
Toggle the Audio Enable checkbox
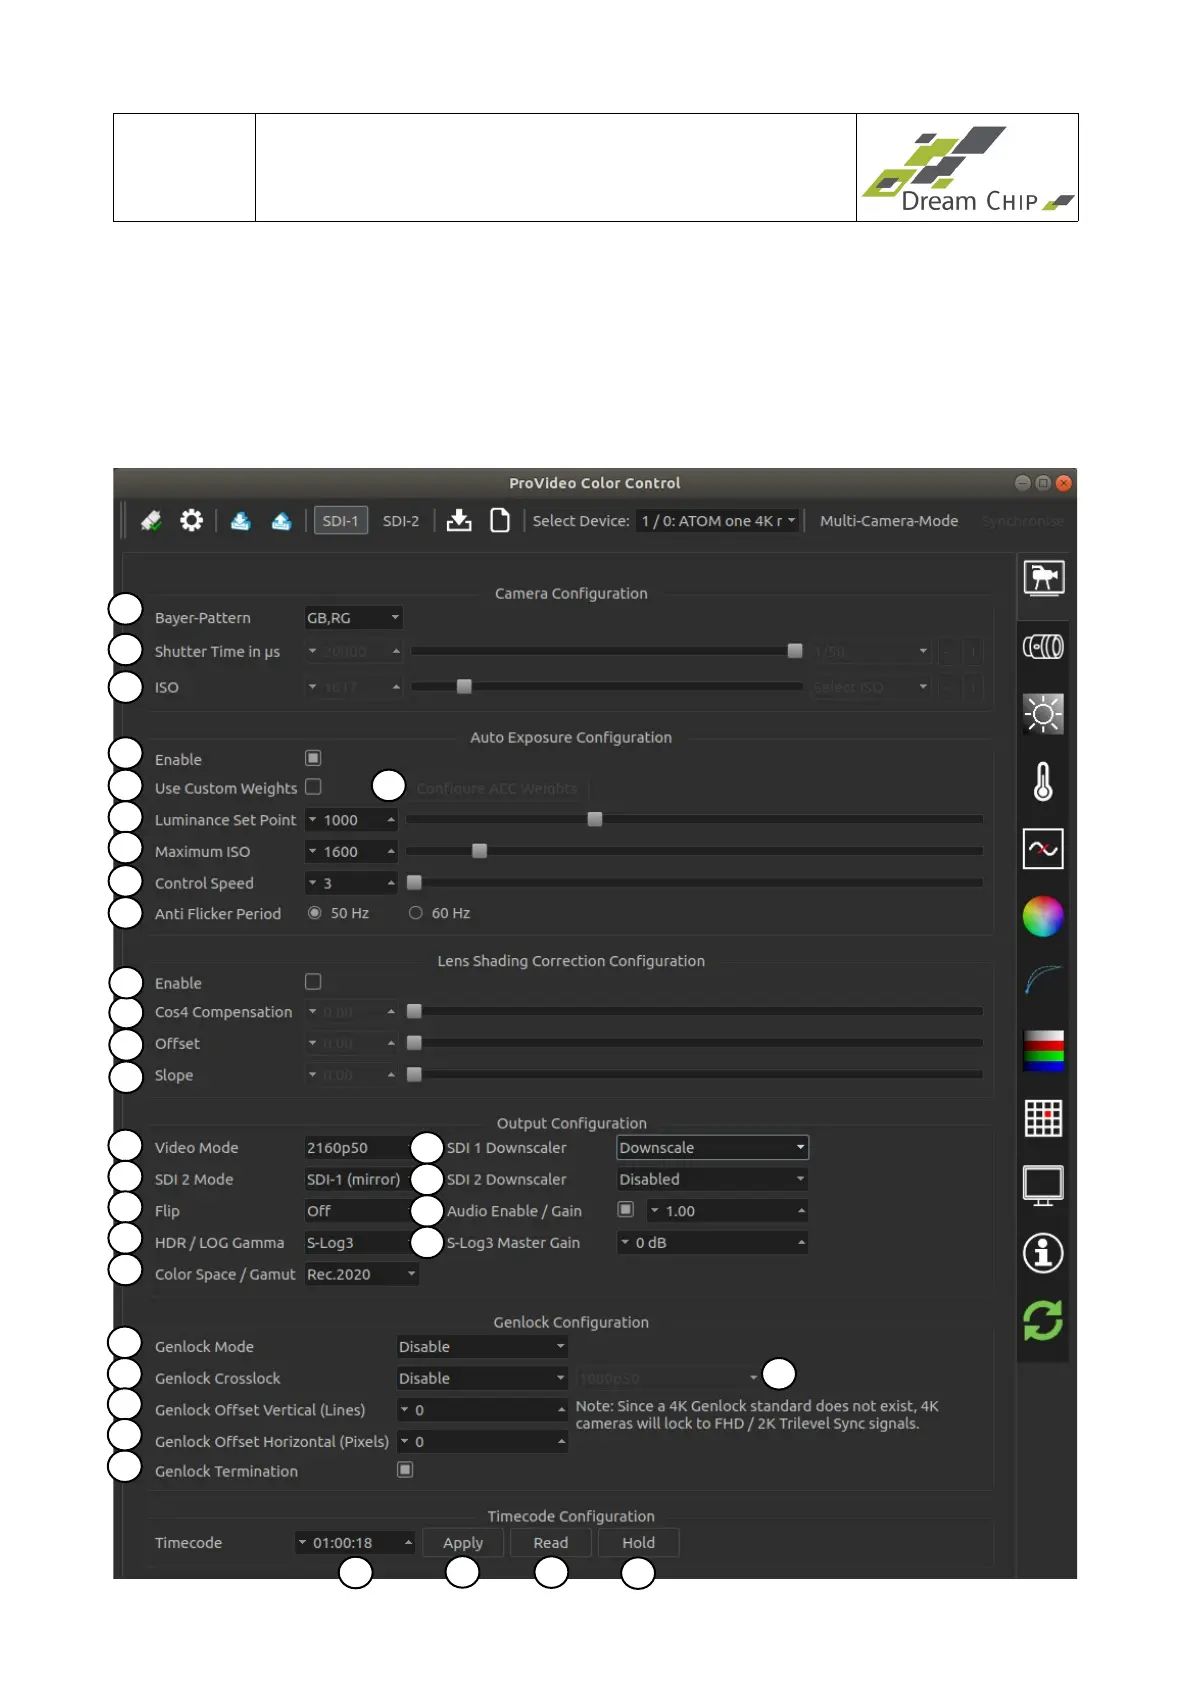tap(626, 1209)
